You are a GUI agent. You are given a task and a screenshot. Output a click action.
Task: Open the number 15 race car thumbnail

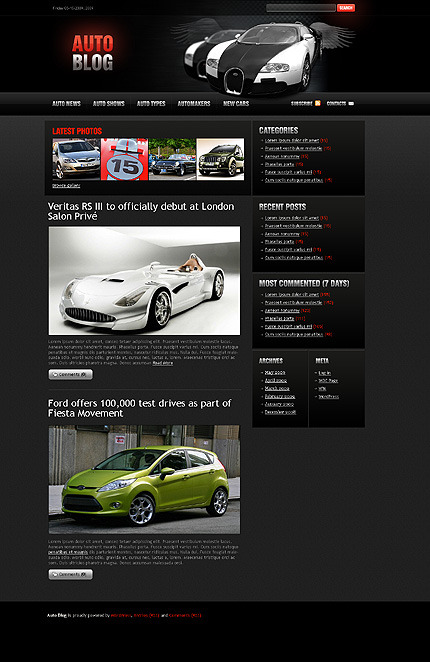[124, 159]
